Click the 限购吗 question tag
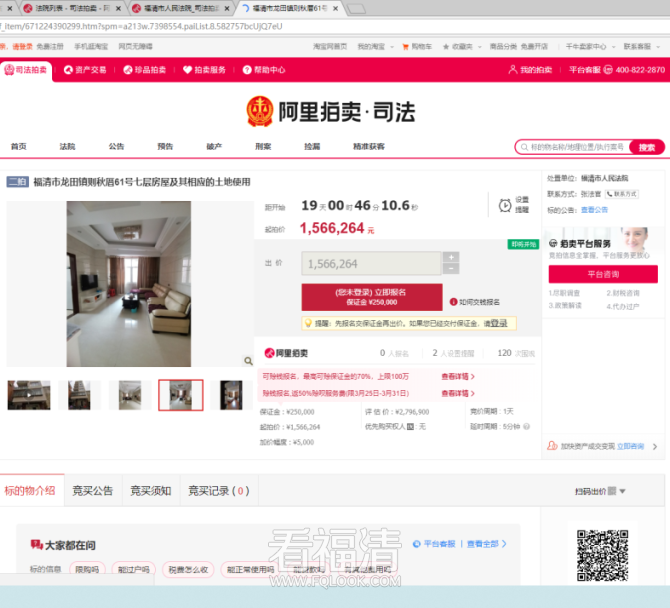The width and height of the screenshot is (670, 608). pos(87,570)
